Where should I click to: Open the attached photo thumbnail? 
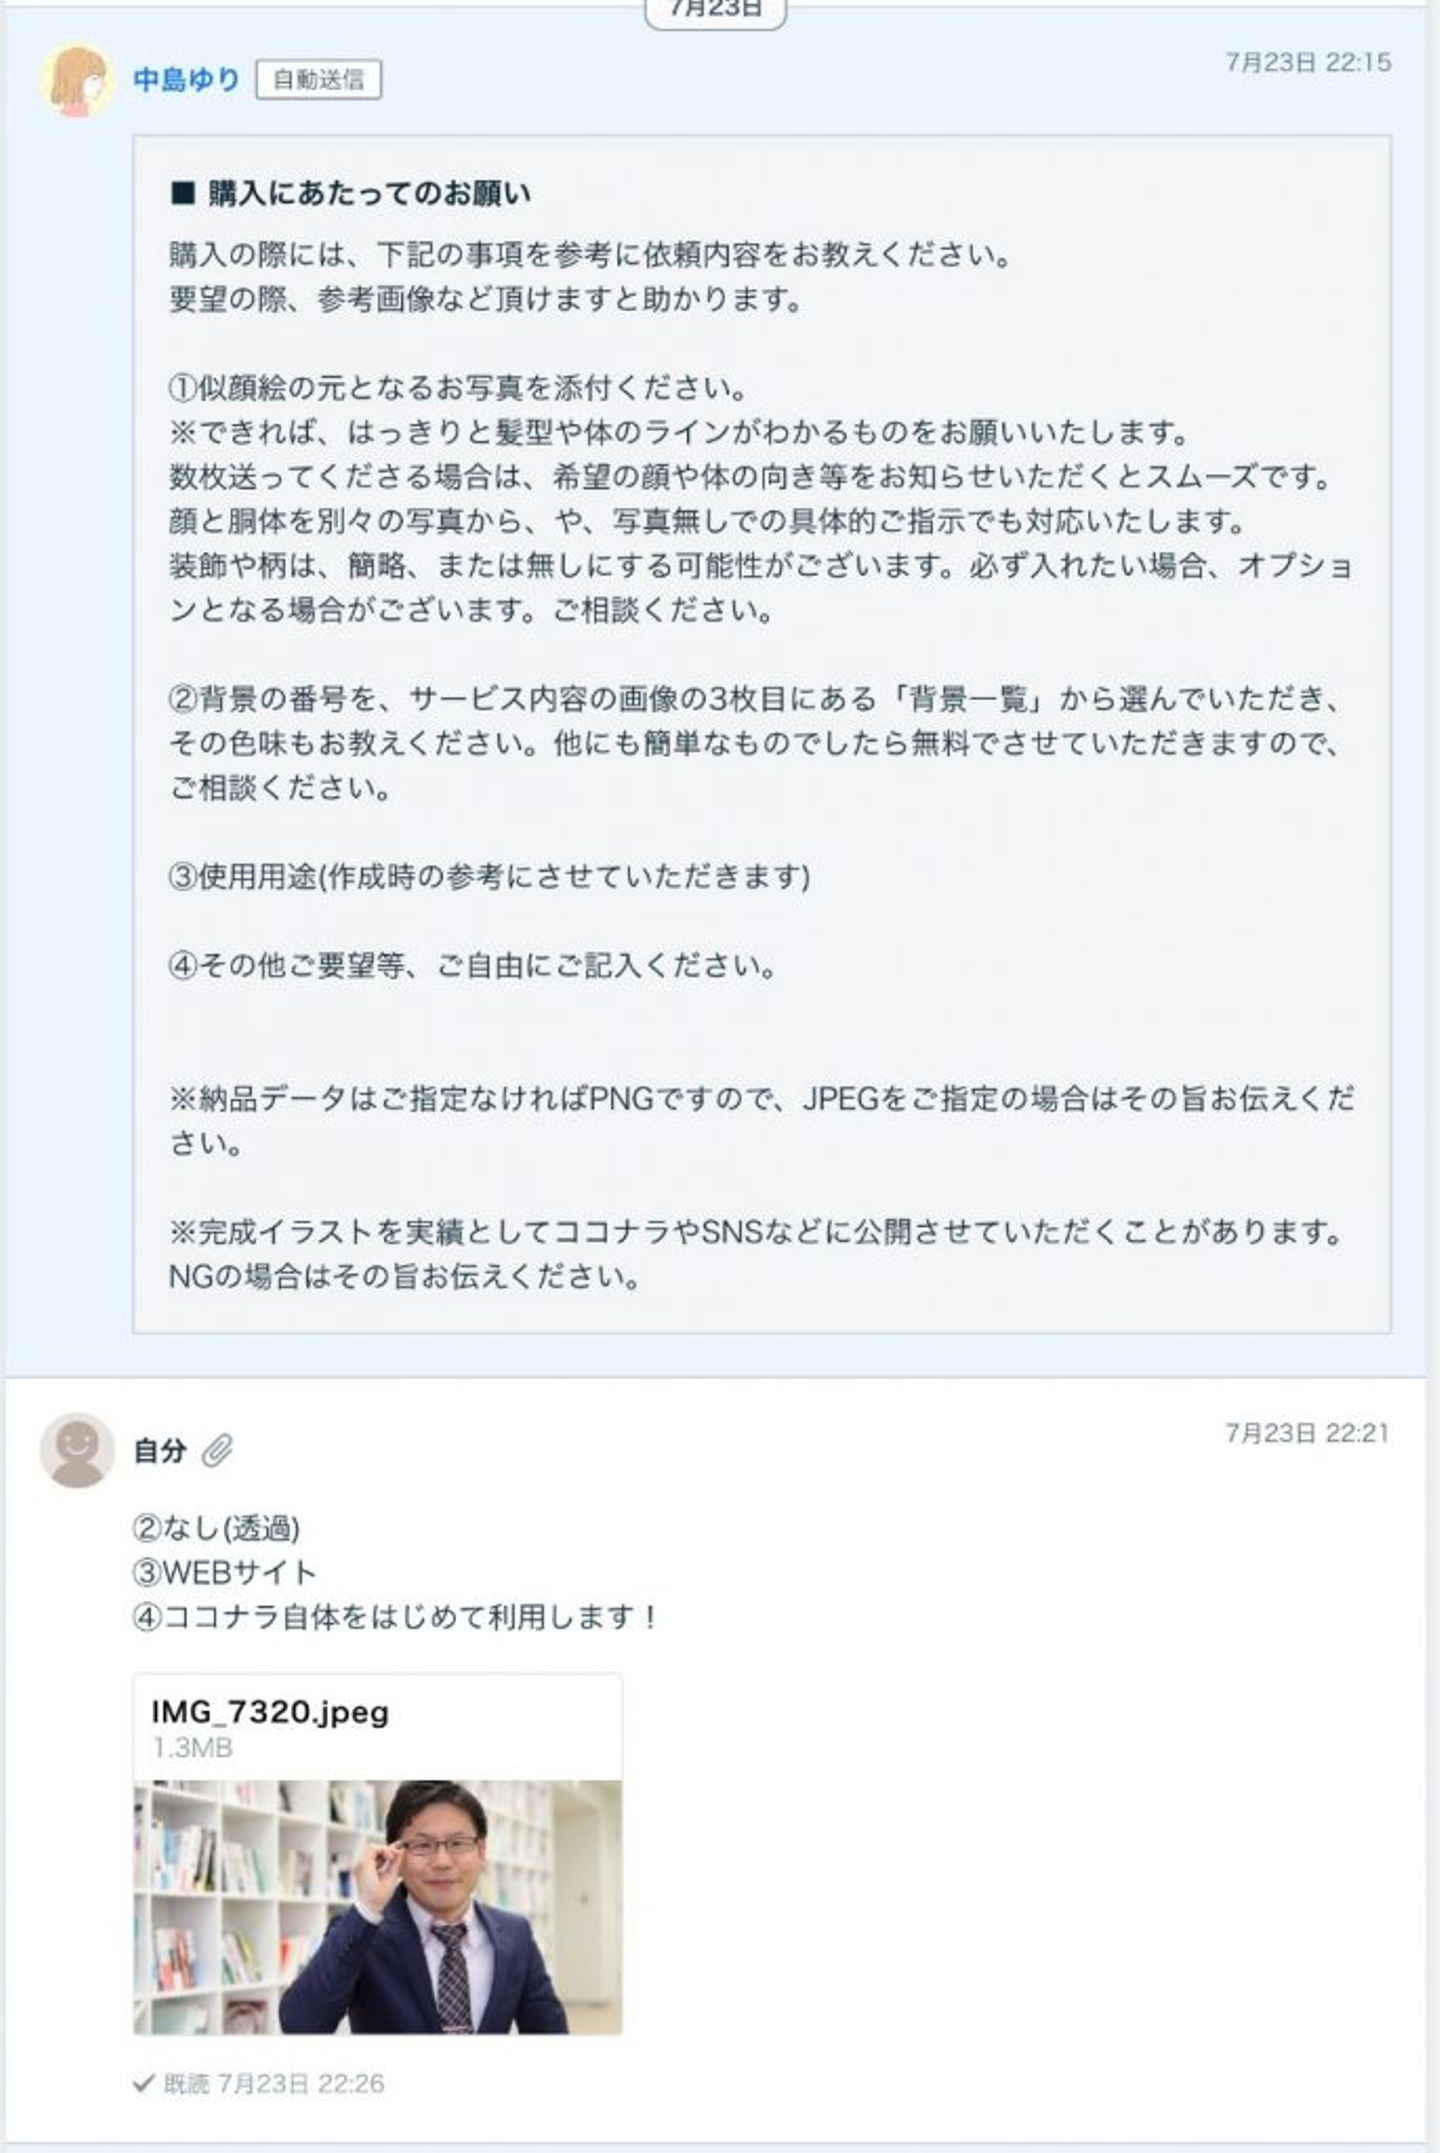[377, 1906]
